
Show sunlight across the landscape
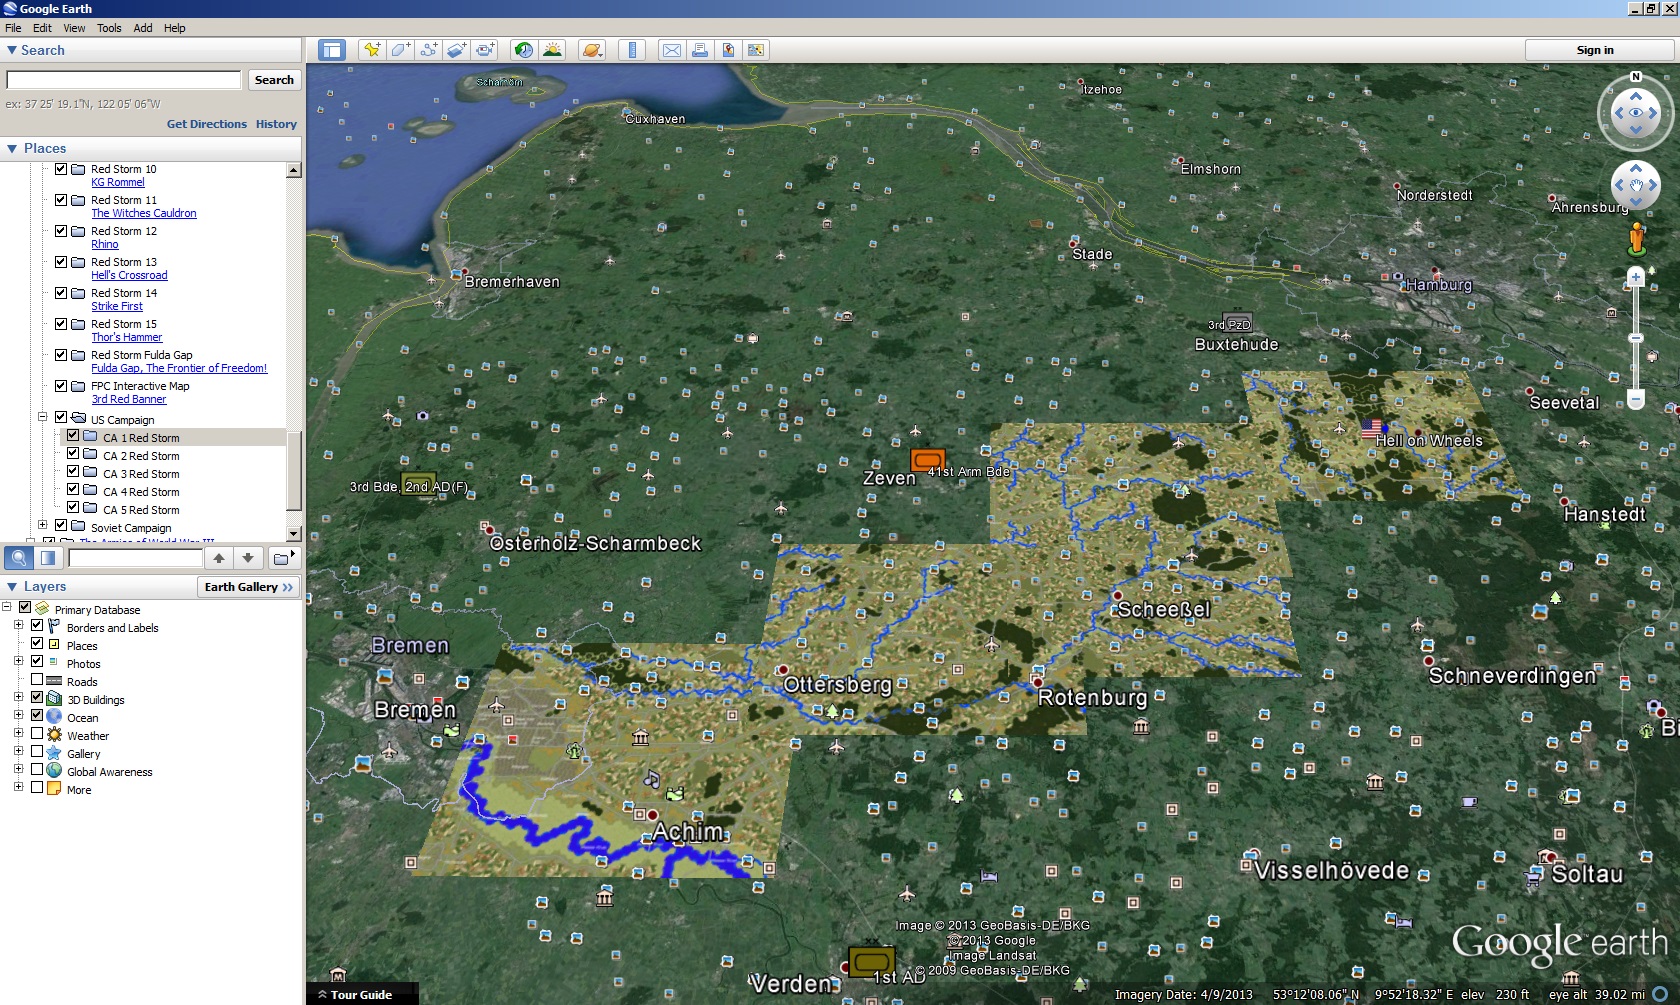[552, 50]
